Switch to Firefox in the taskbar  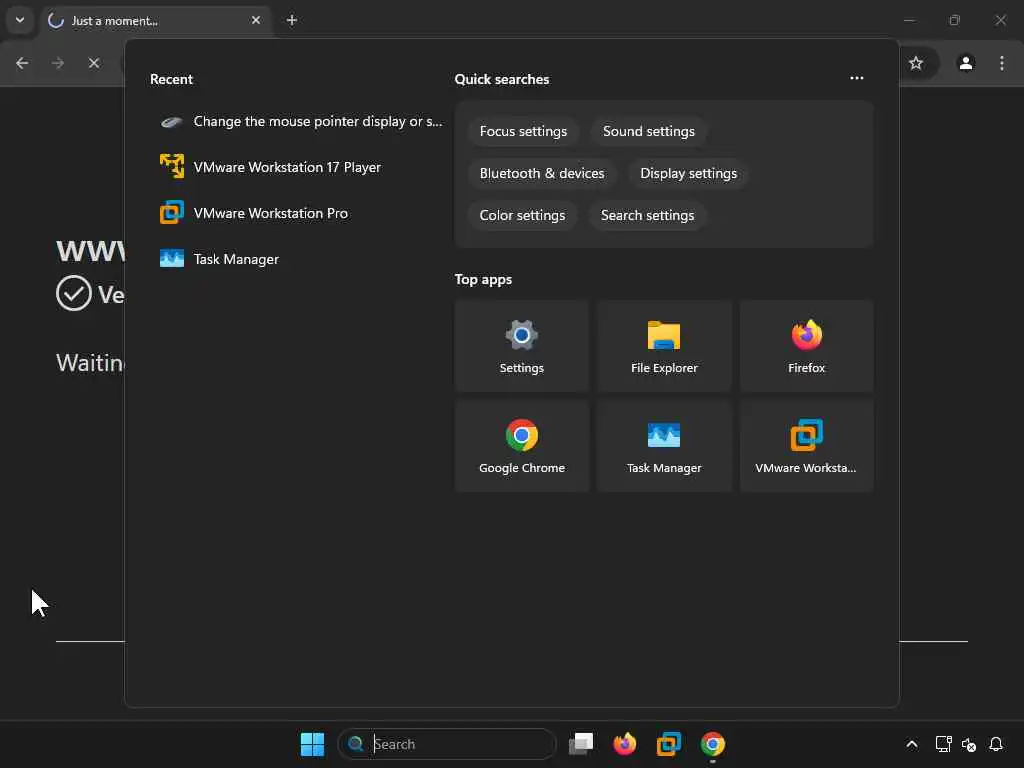coord(624,744)
